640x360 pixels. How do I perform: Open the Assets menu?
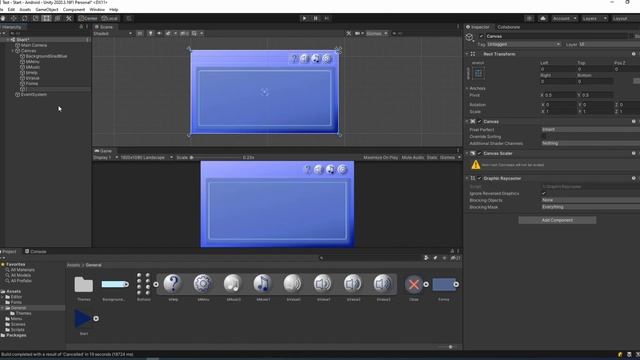point(25,9)
